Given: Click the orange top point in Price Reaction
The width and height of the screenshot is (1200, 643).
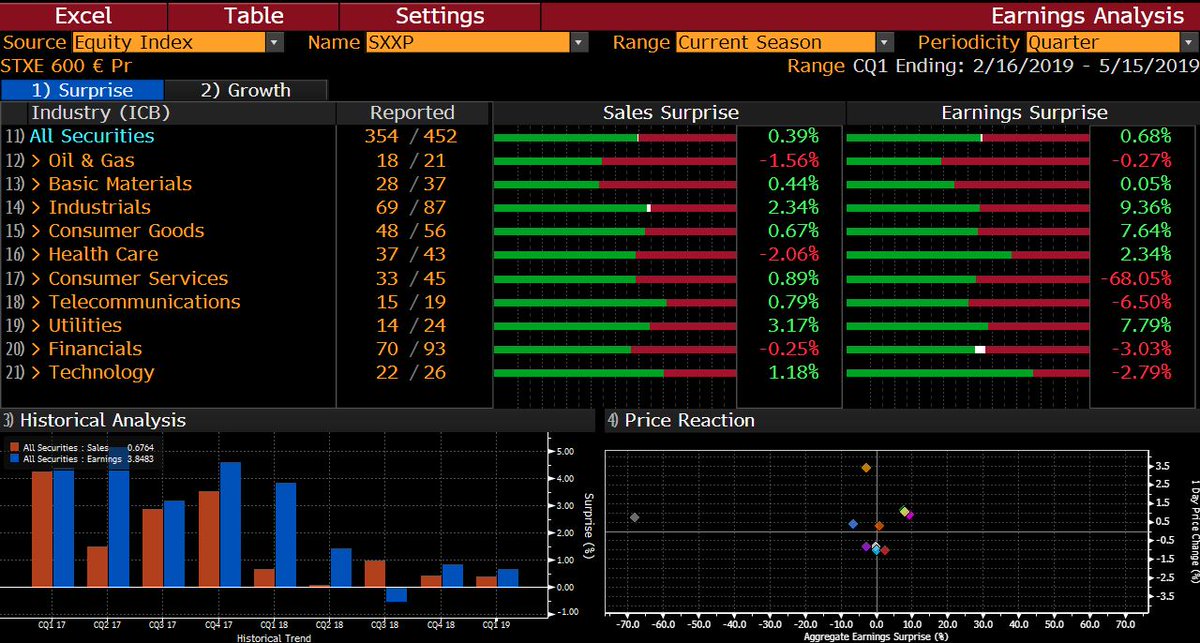Looking at the screenshot, I should 866,468.
